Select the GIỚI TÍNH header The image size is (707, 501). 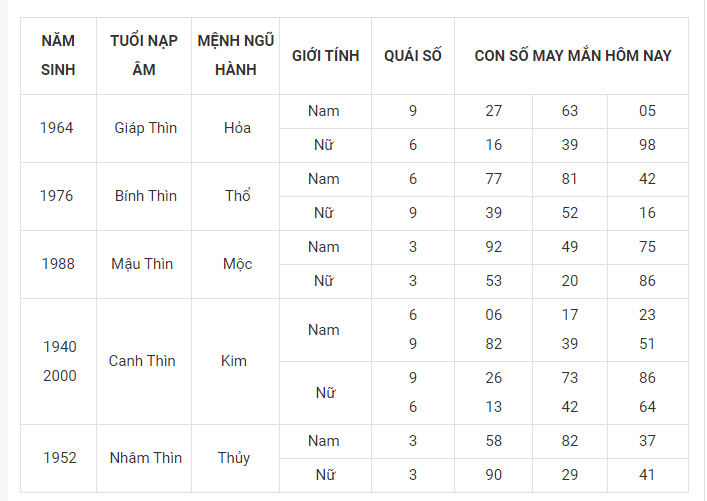click(325, 56)
